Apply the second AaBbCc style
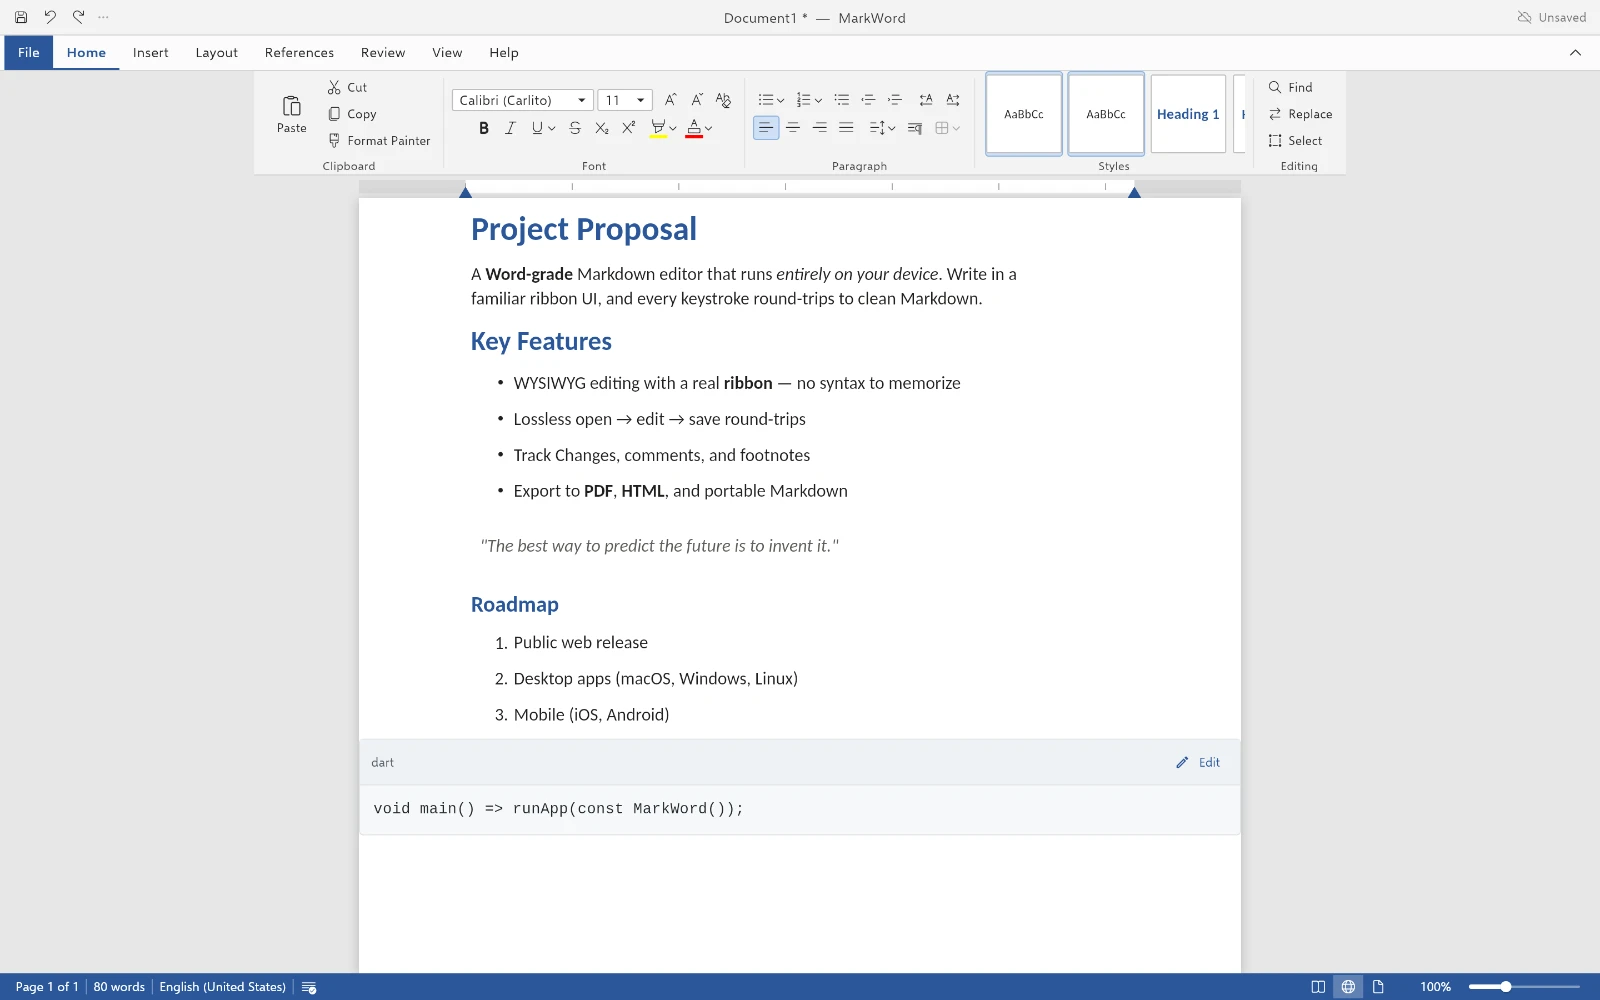Screen dimensions: 1600x1000 pos(1106,114)
